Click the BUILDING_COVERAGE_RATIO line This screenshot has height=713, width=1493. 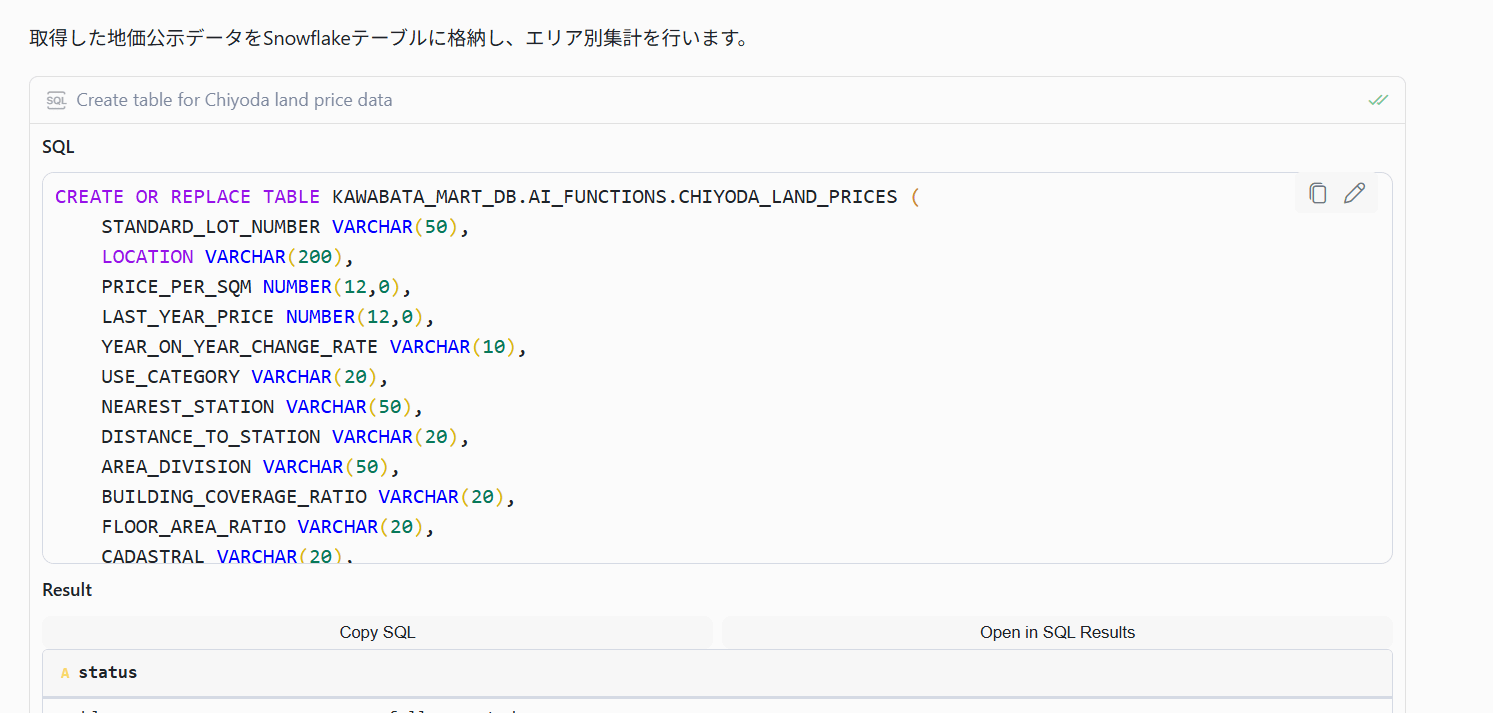308,497
